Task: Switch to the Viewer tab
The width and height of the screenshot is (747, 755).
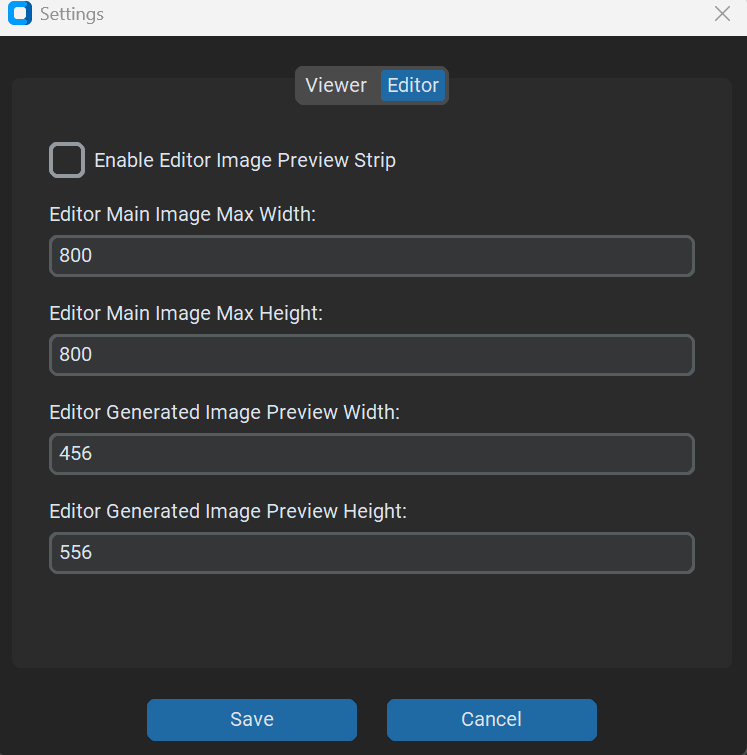Action: point(336,85)
